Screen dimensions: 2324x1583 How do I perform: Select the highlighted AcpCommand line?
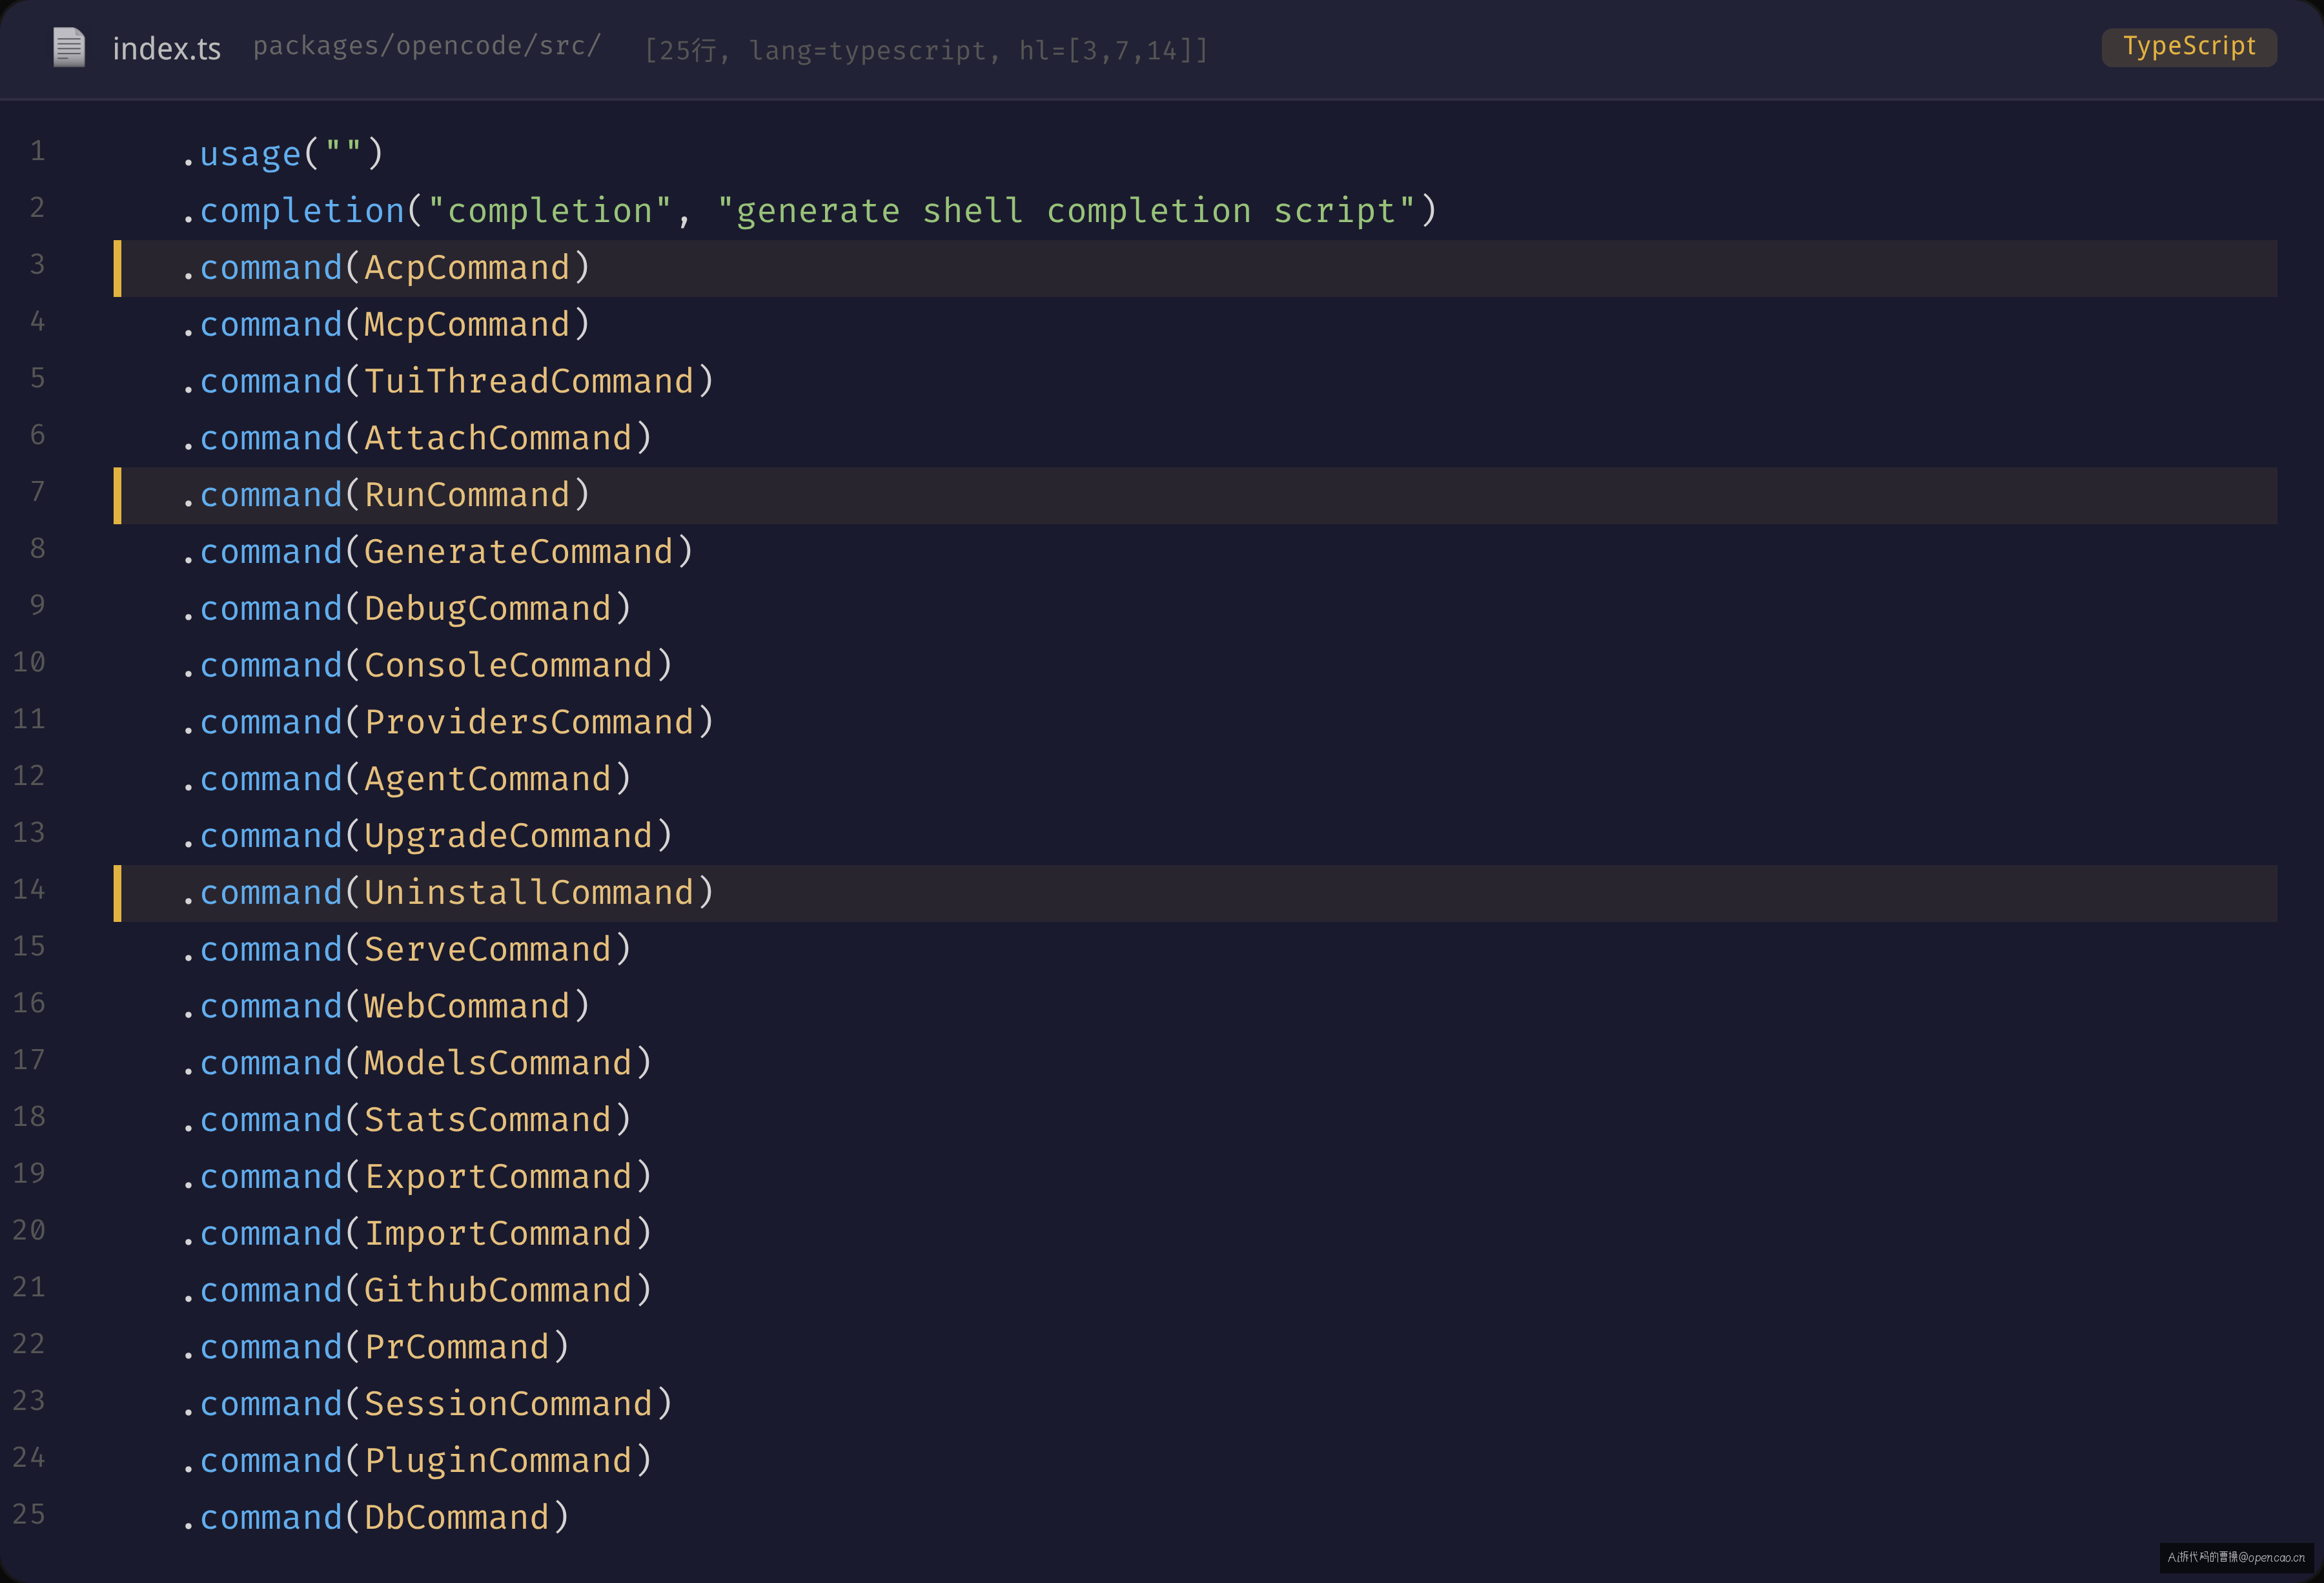(x=1195, y=268)
